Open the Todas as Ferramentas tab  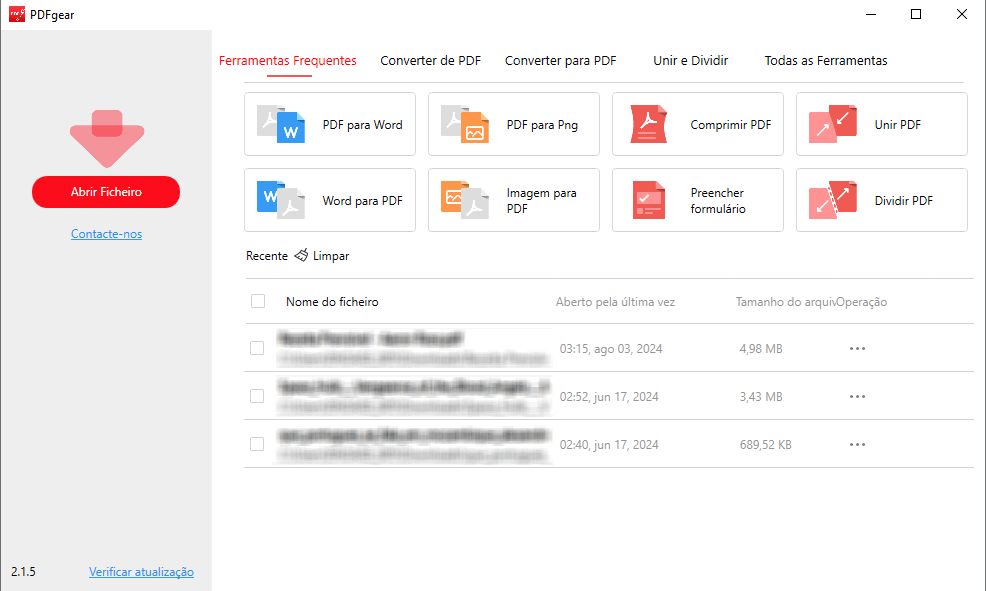(x=826, y=60)
